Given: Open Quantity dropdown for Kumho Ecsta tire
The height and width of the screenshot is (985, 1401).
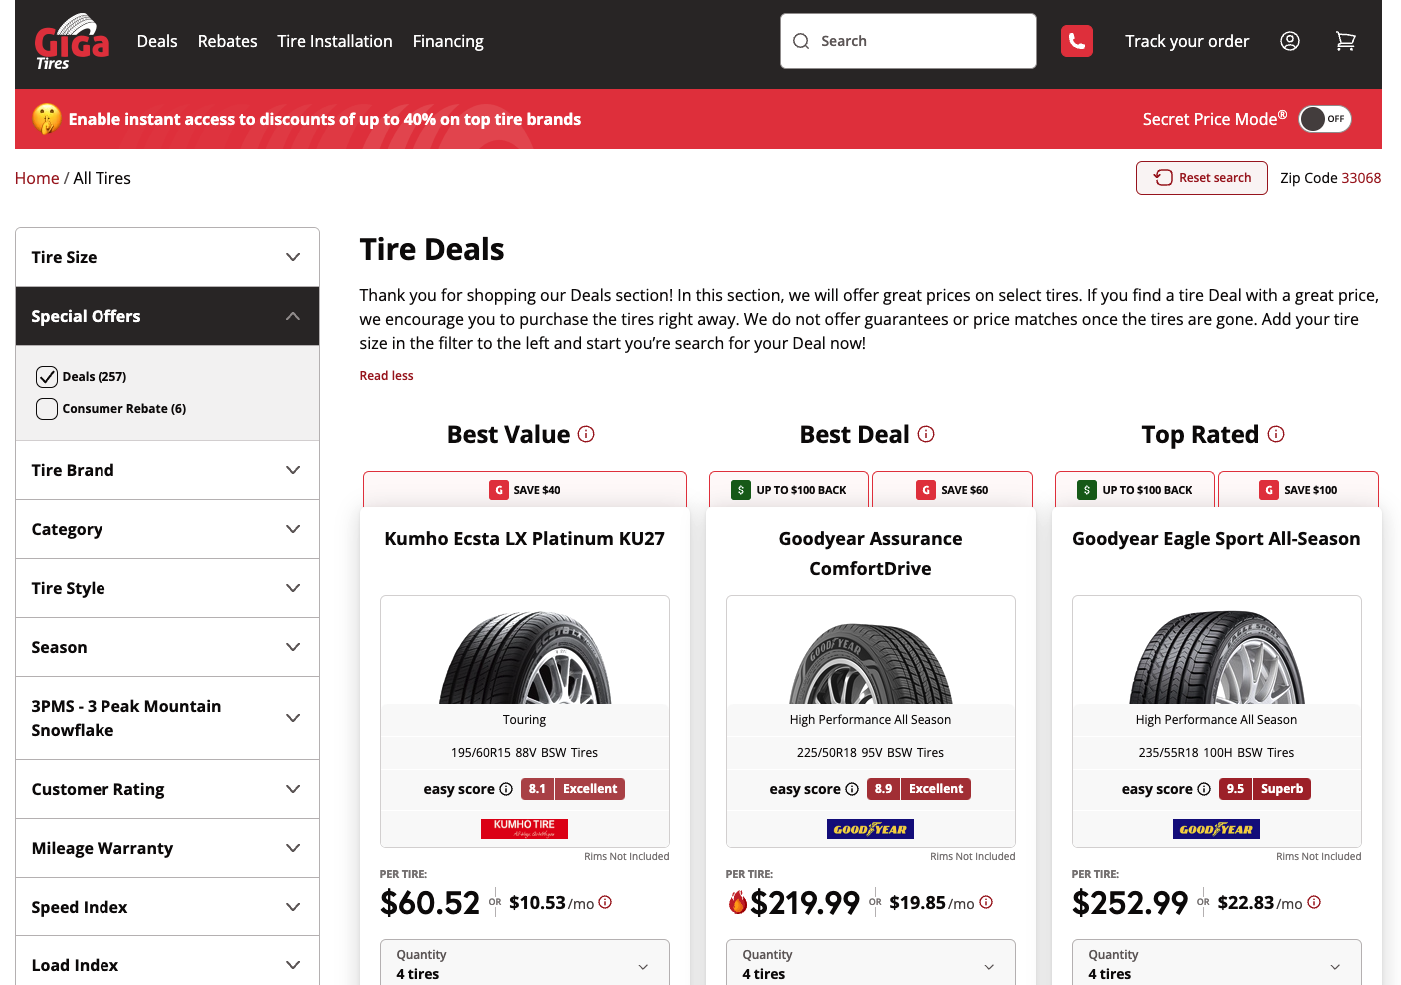Looking at the screenshot, I should coord(524,964).
